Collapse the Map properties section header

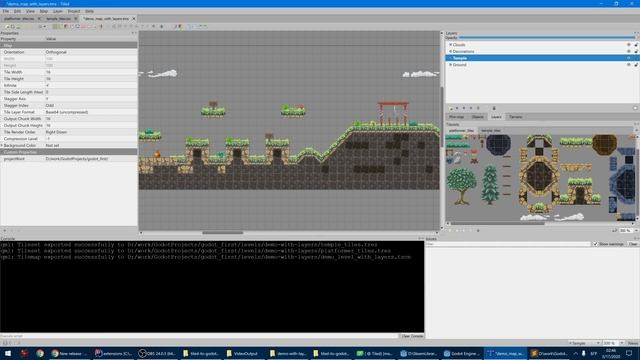coord(69,45)
